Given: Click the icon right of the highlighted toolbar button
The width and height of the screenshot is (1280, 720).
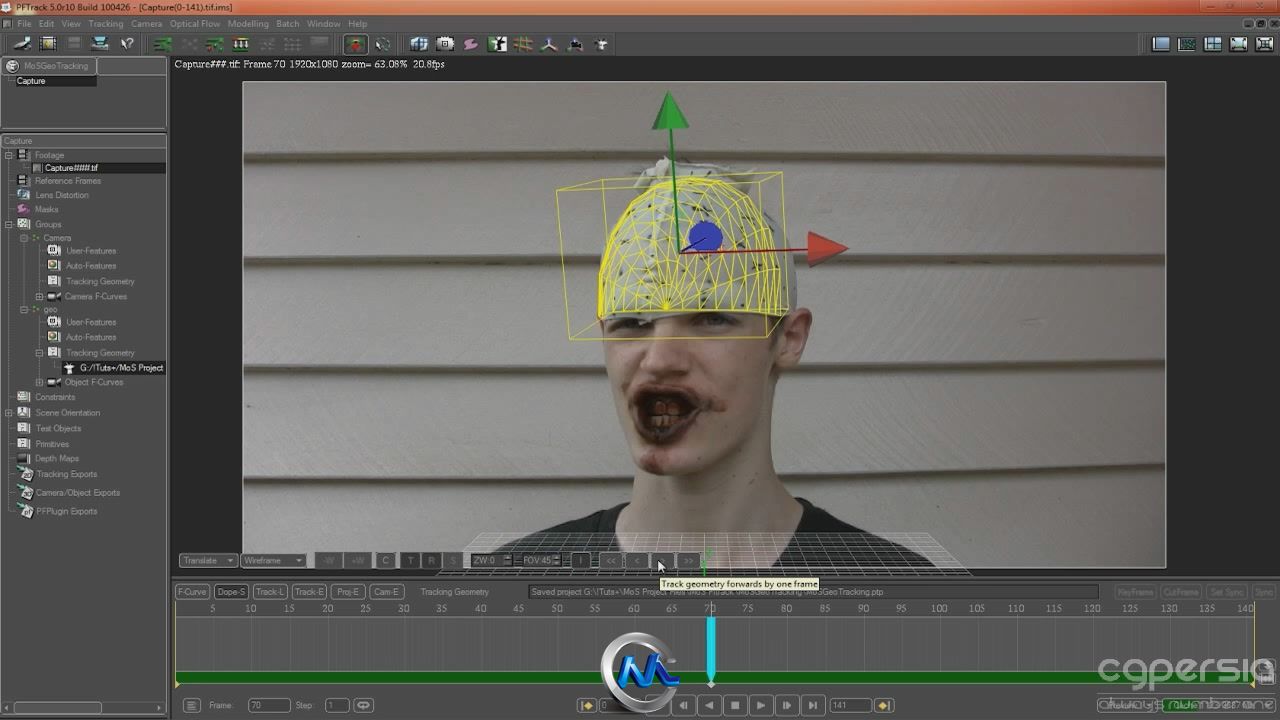Looking at the screenshot, I should (383, 44).
